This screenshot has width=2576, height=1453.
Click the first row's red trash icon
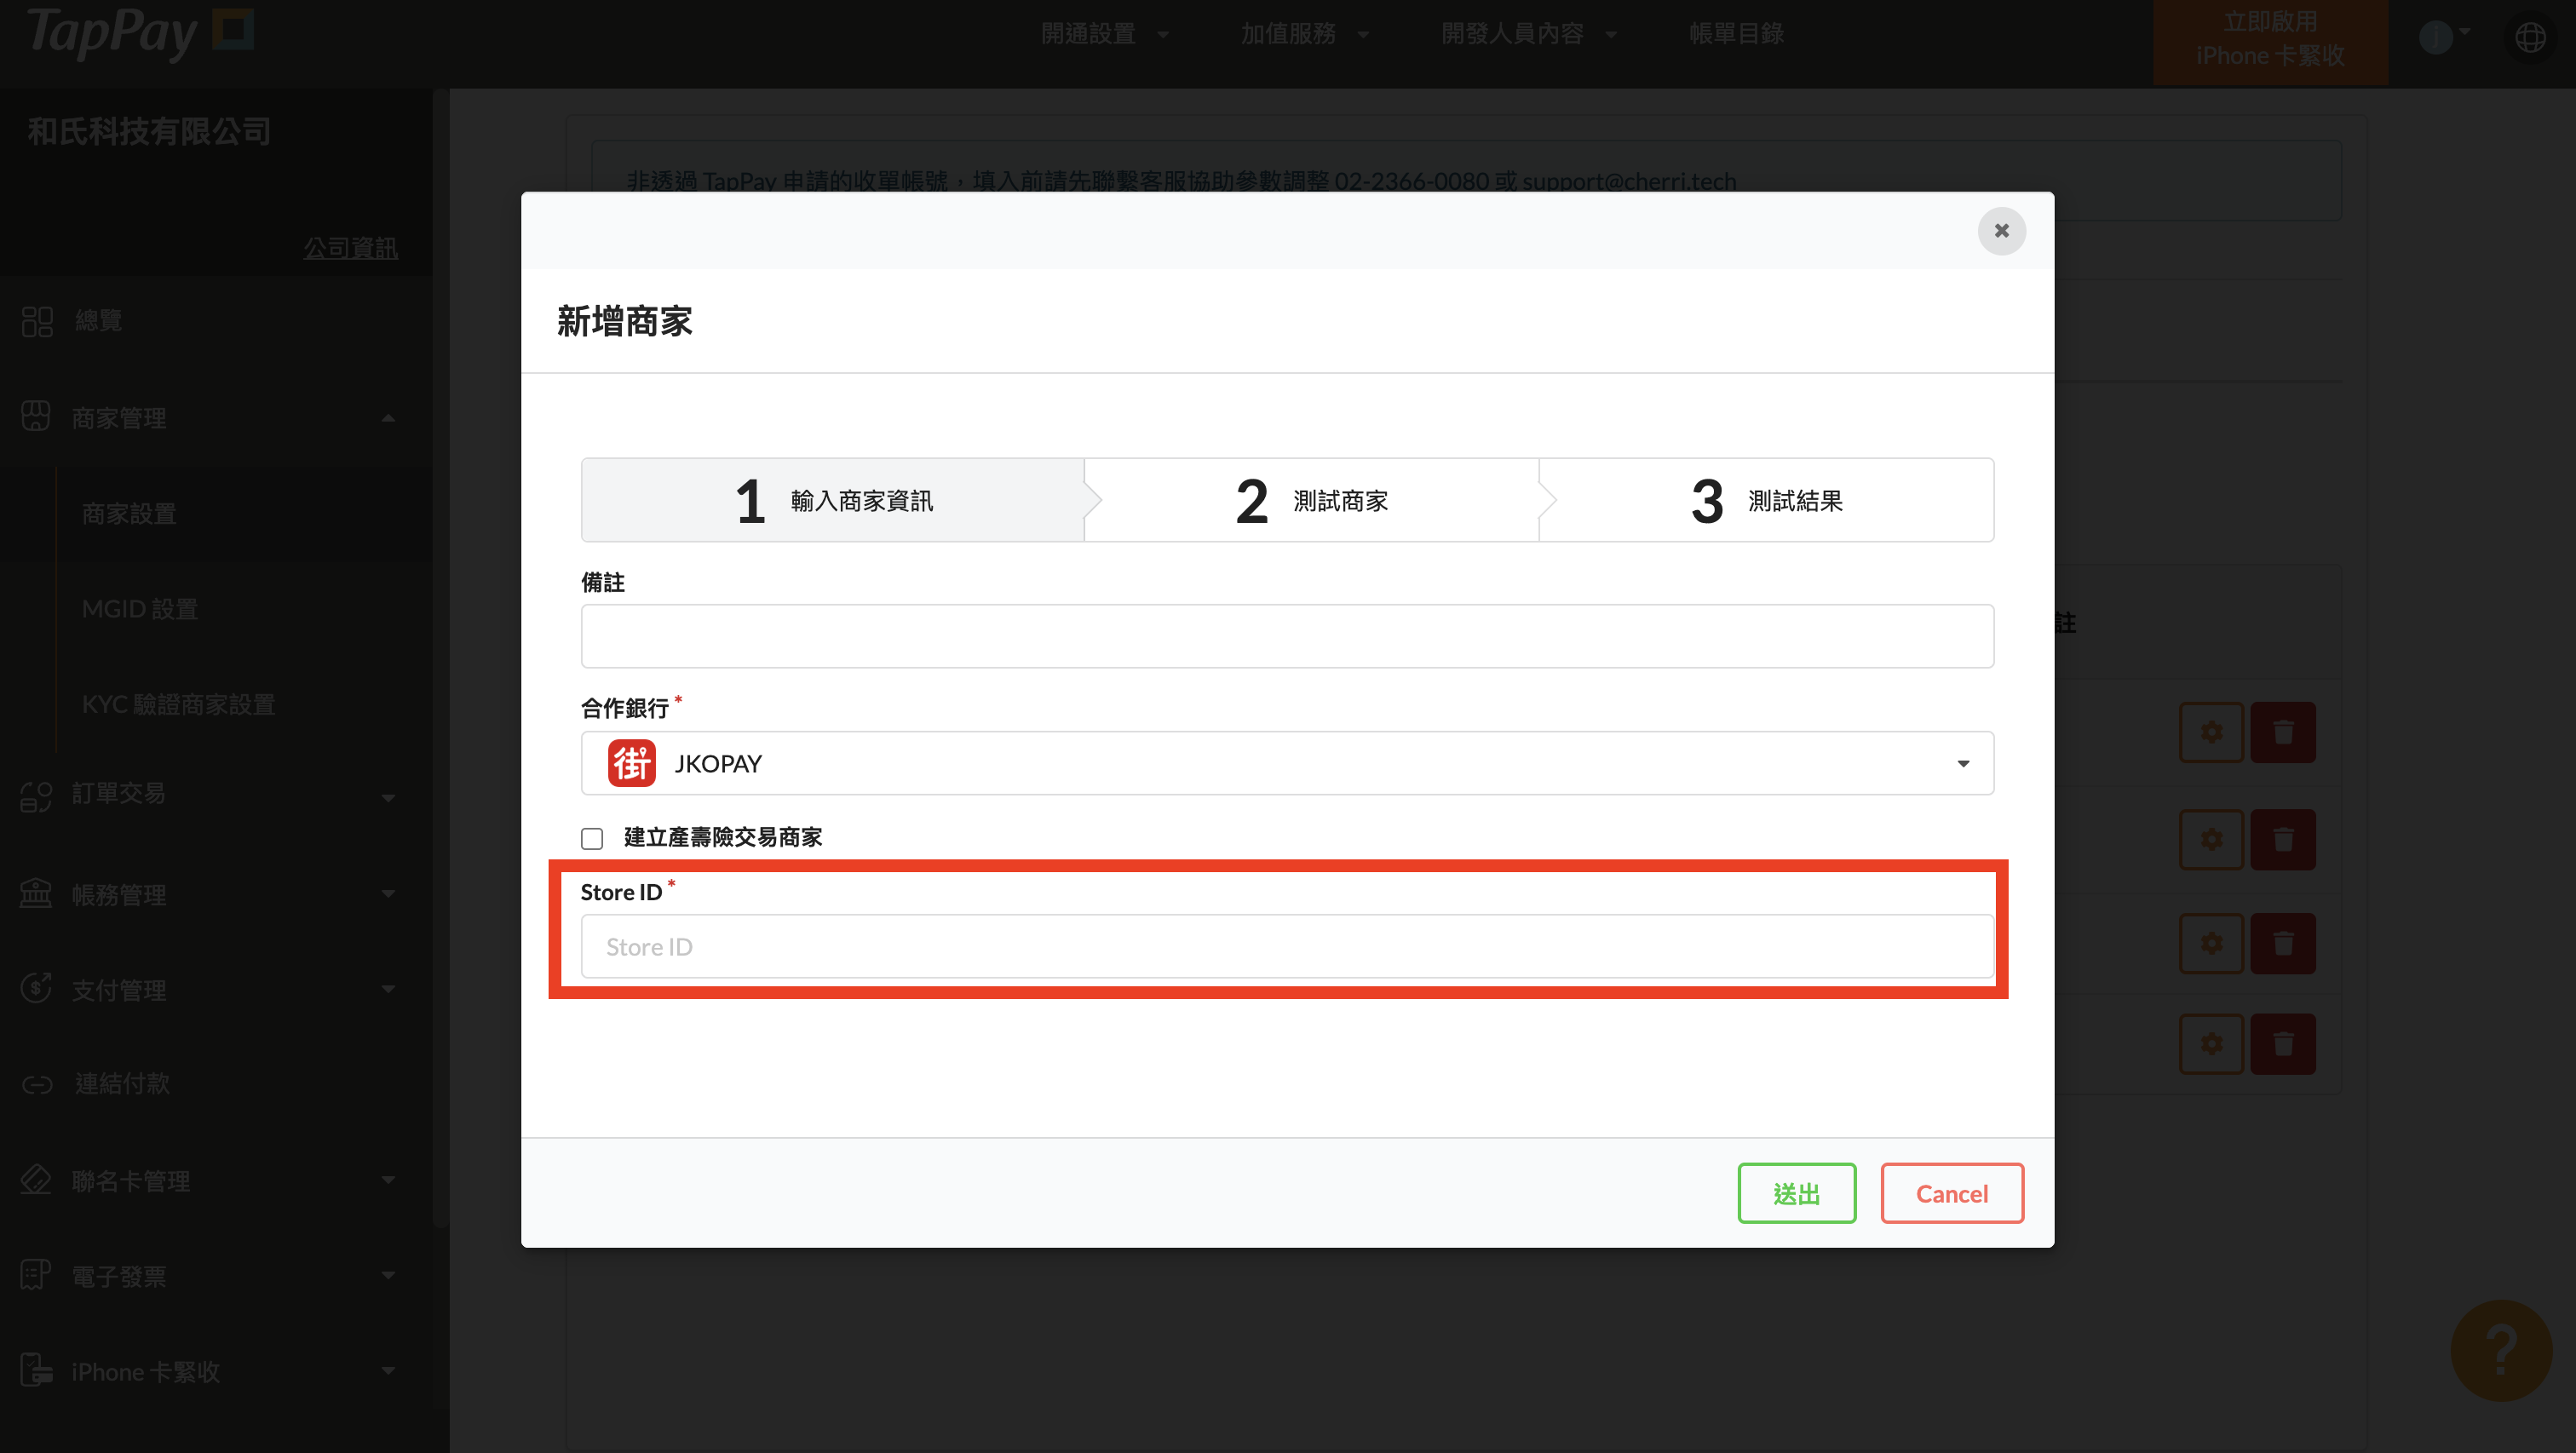[x=2283, y=732]
